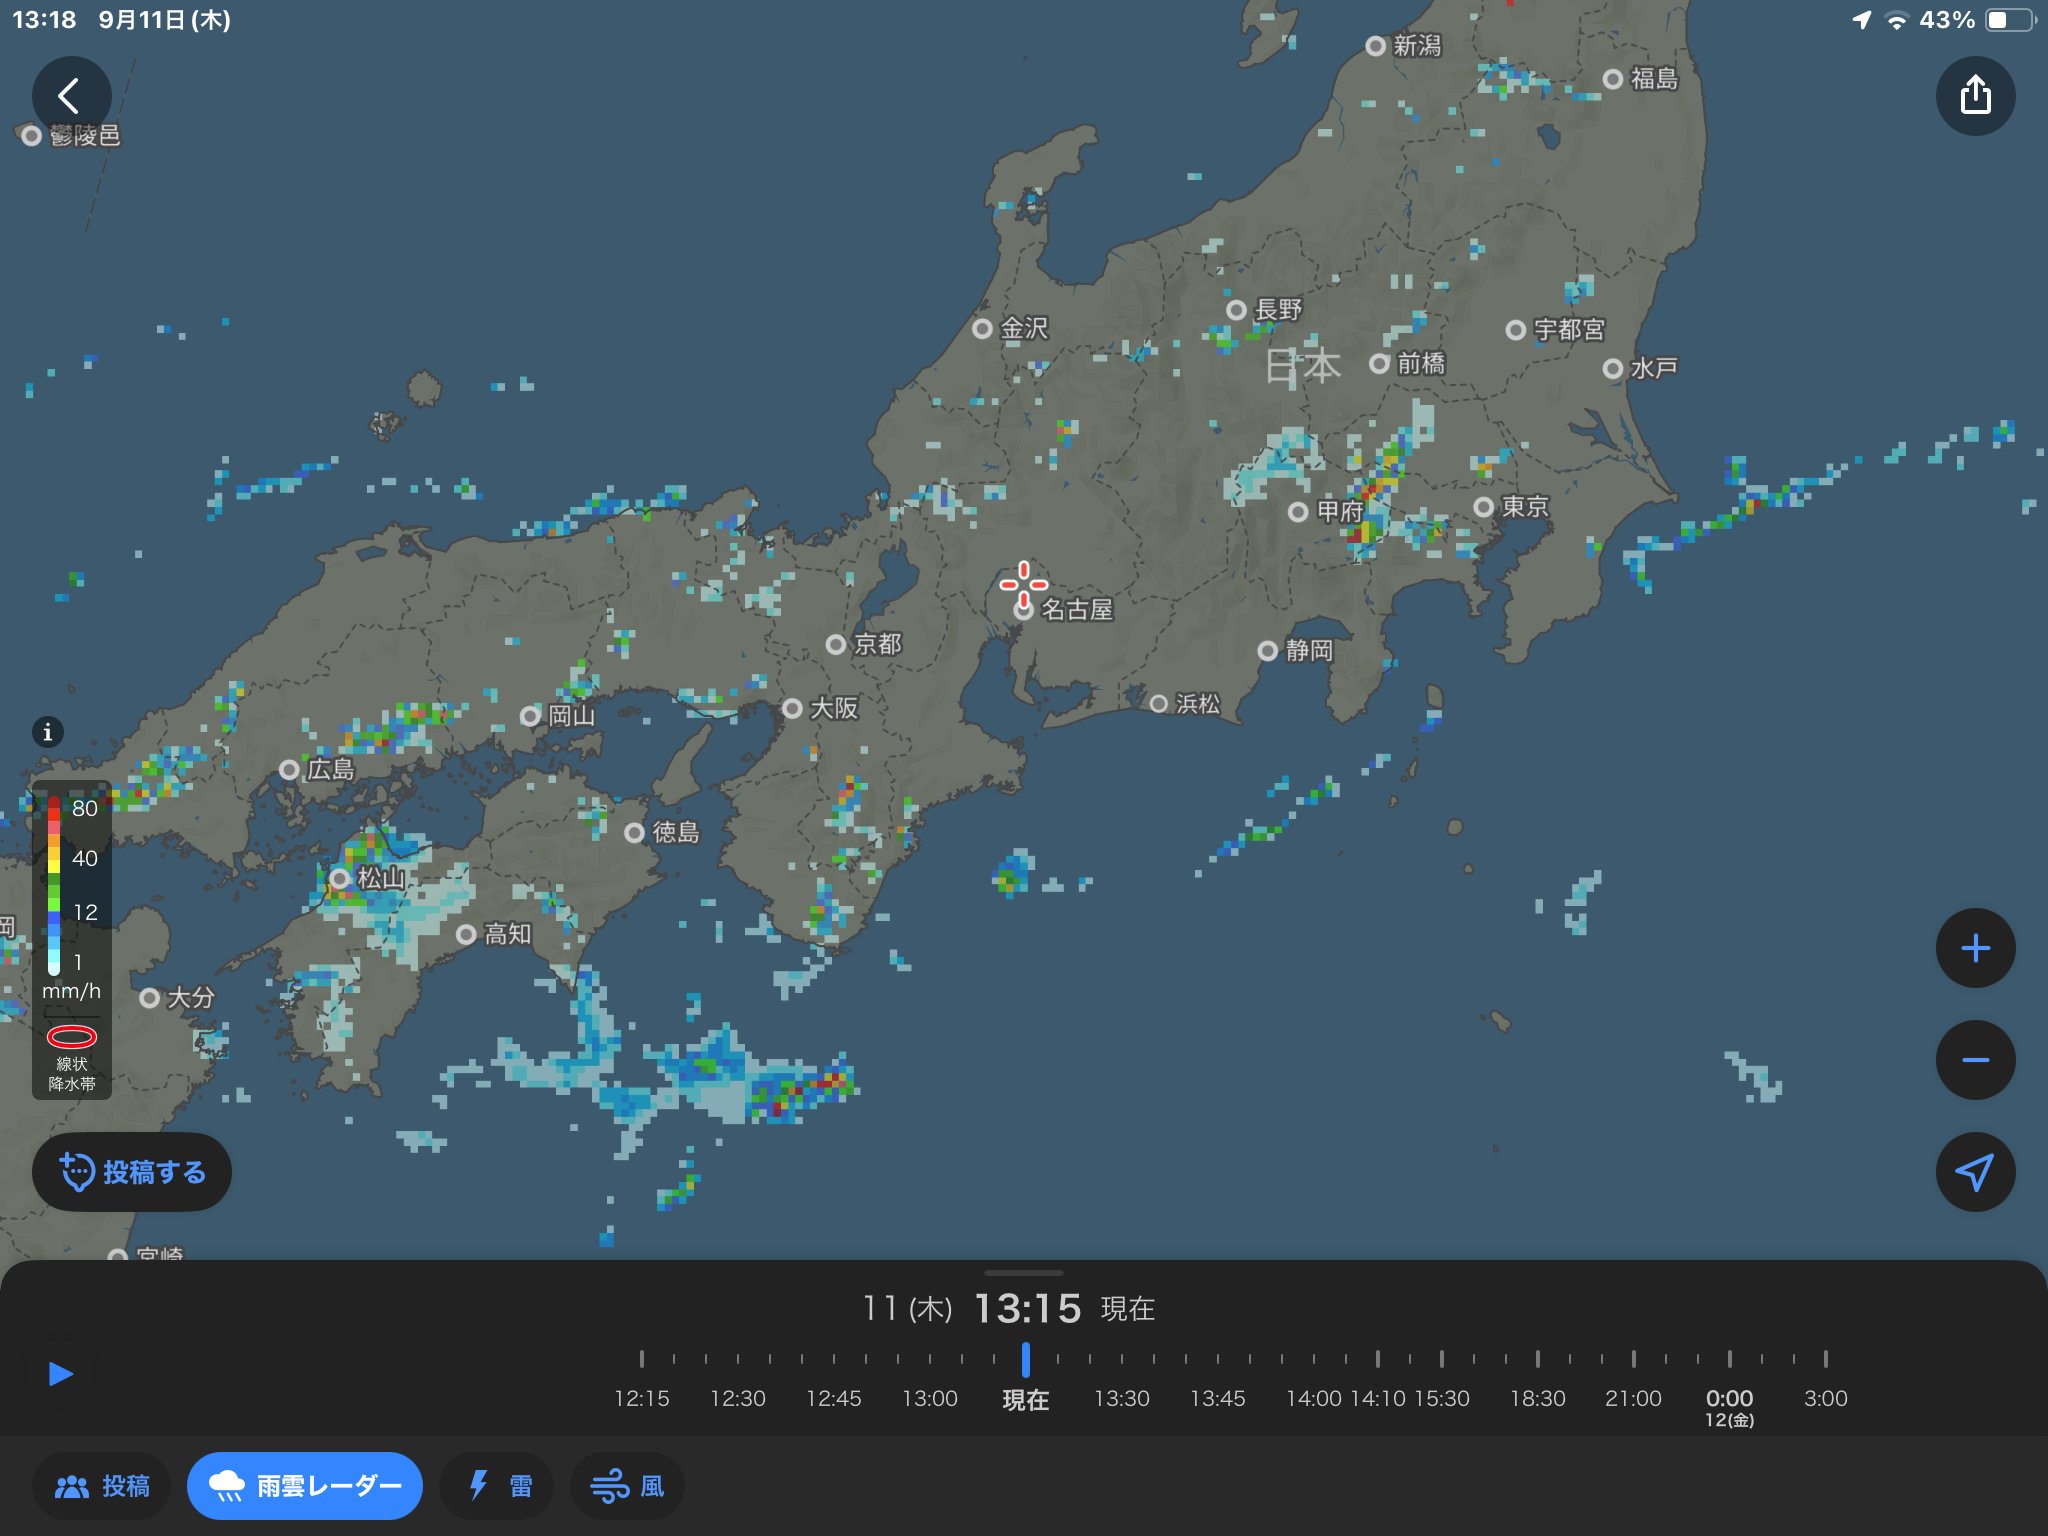Tap the 大阪 city marker
Viewport: 2048px width, 1536px height.
pos(793,708)
